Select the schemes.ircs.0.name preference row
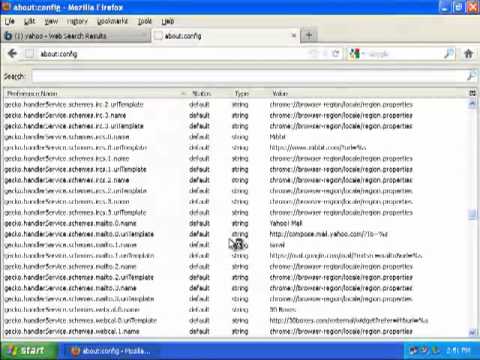Viewport: 480px width, 360px height. pos(236,137)
